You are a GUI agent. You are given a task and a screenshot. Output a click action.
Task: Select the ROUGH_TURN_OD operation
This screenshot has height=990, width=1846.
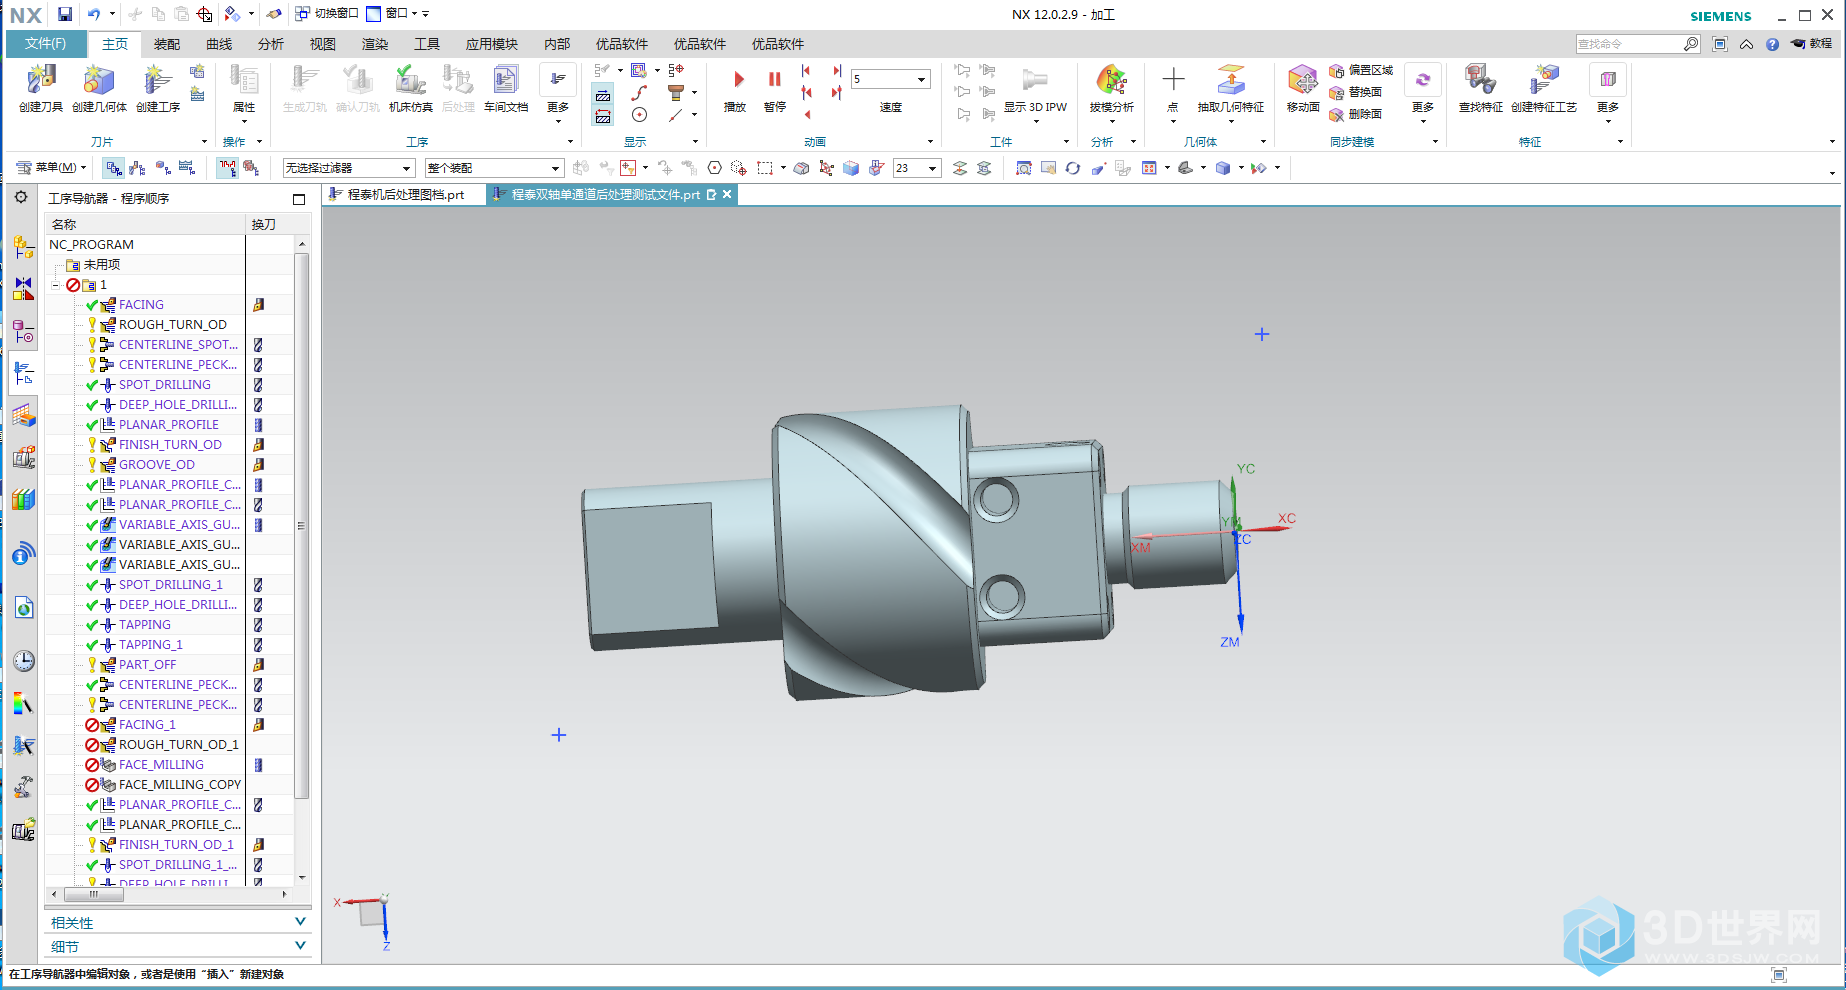[x=173, y=325]
